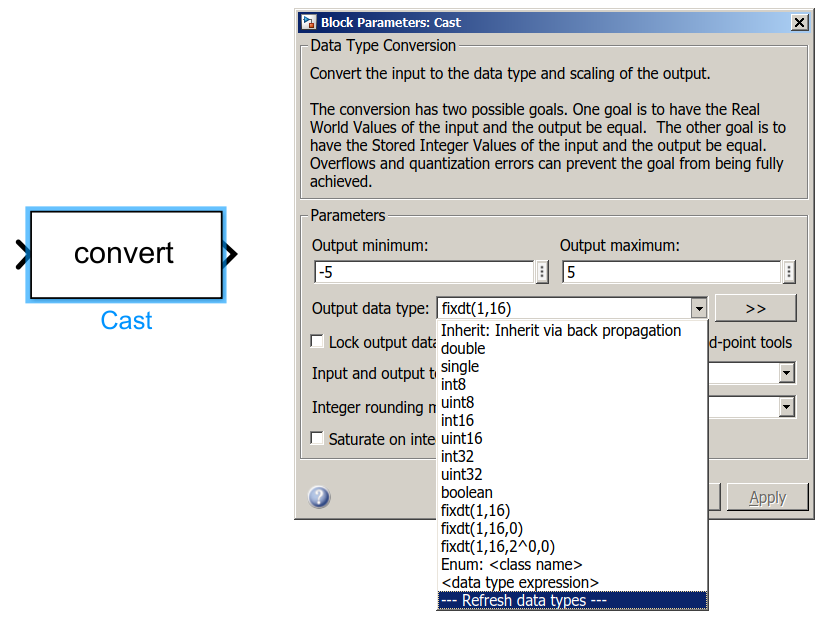Screen dimensions: 836x626
Task: Open the context-sensitive help via the question mark icon
Action: [319, 497]
